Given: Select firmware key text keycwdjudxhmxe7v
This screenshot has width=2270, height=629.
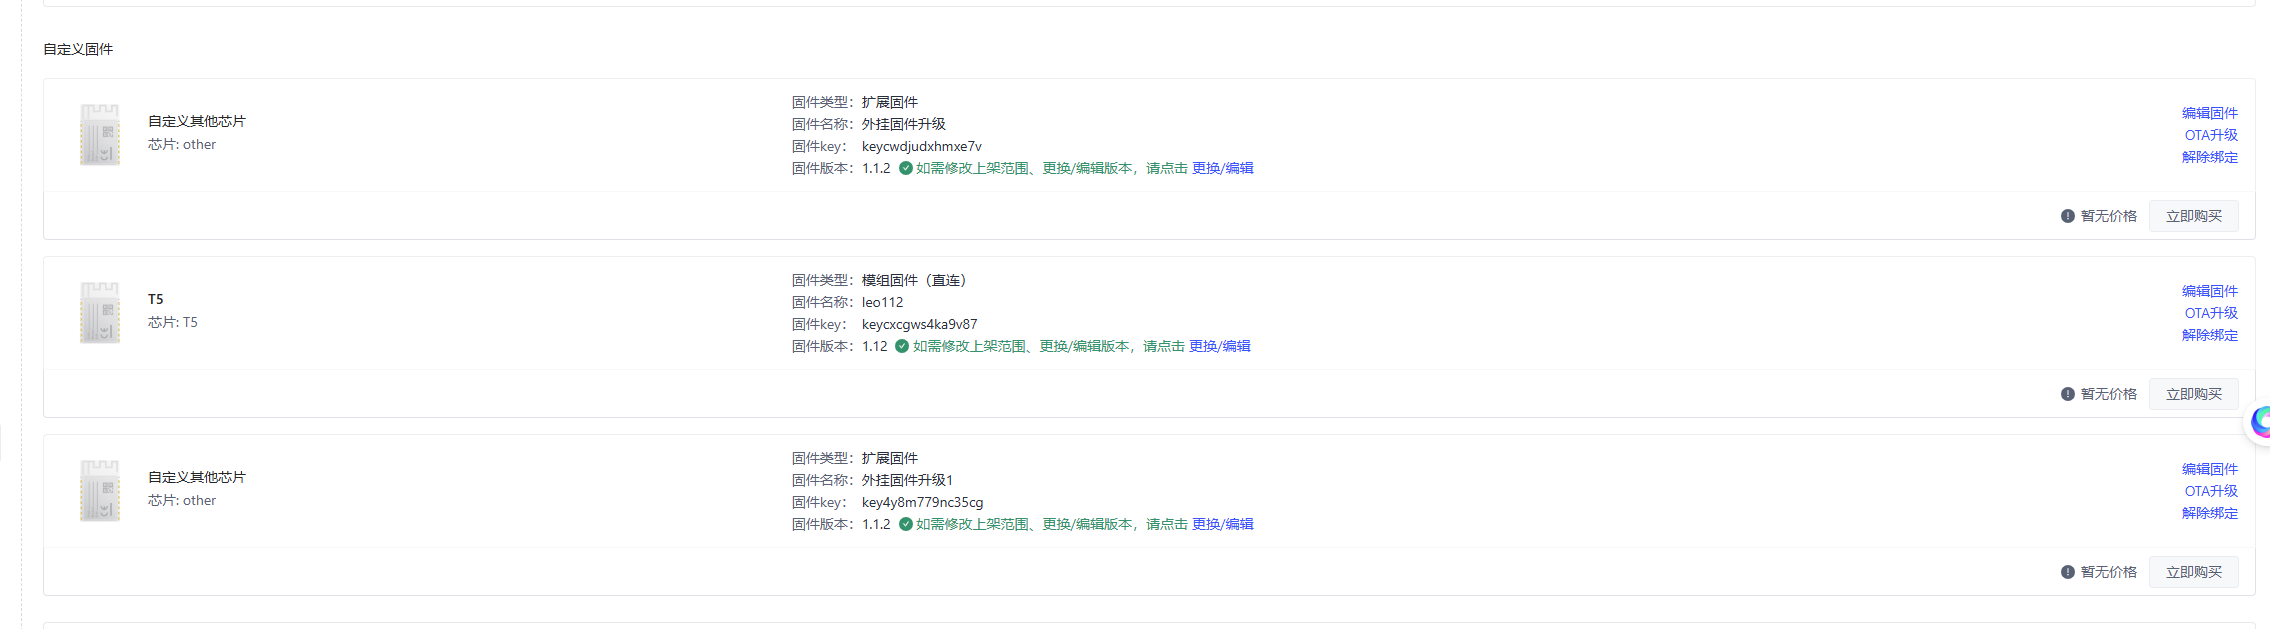Looking at the screenshot, I should [922, 146].
